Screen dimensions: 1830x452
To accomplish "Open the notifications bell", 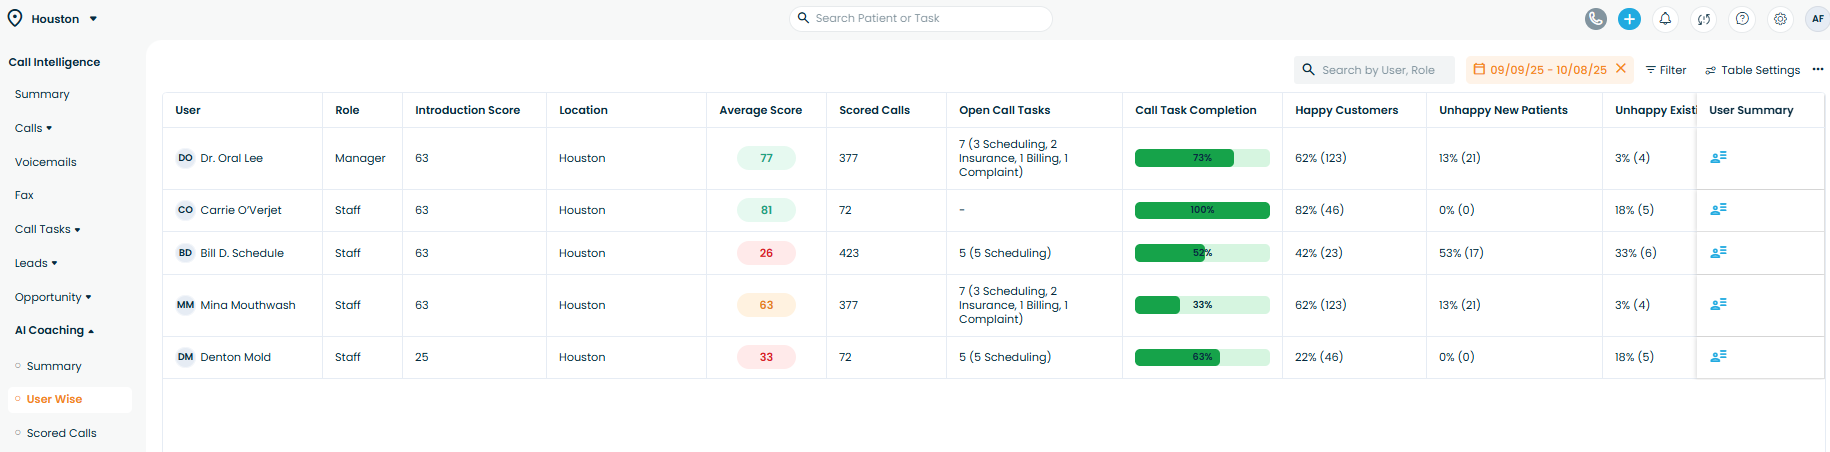I will click(1665, 19).
